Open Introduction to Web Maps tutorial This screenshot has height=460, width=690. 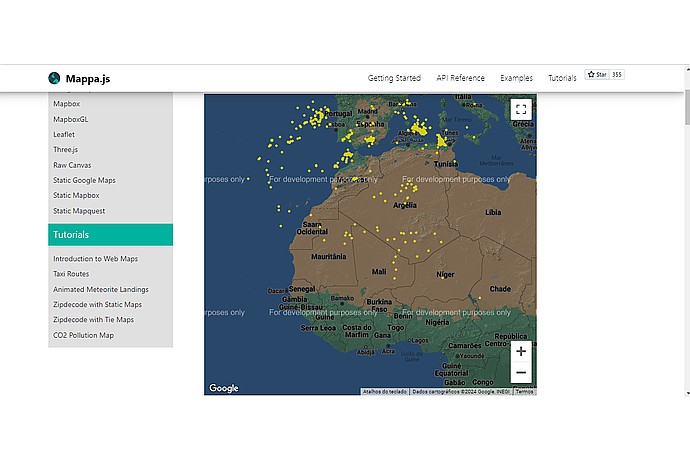(x=95, y=259)
